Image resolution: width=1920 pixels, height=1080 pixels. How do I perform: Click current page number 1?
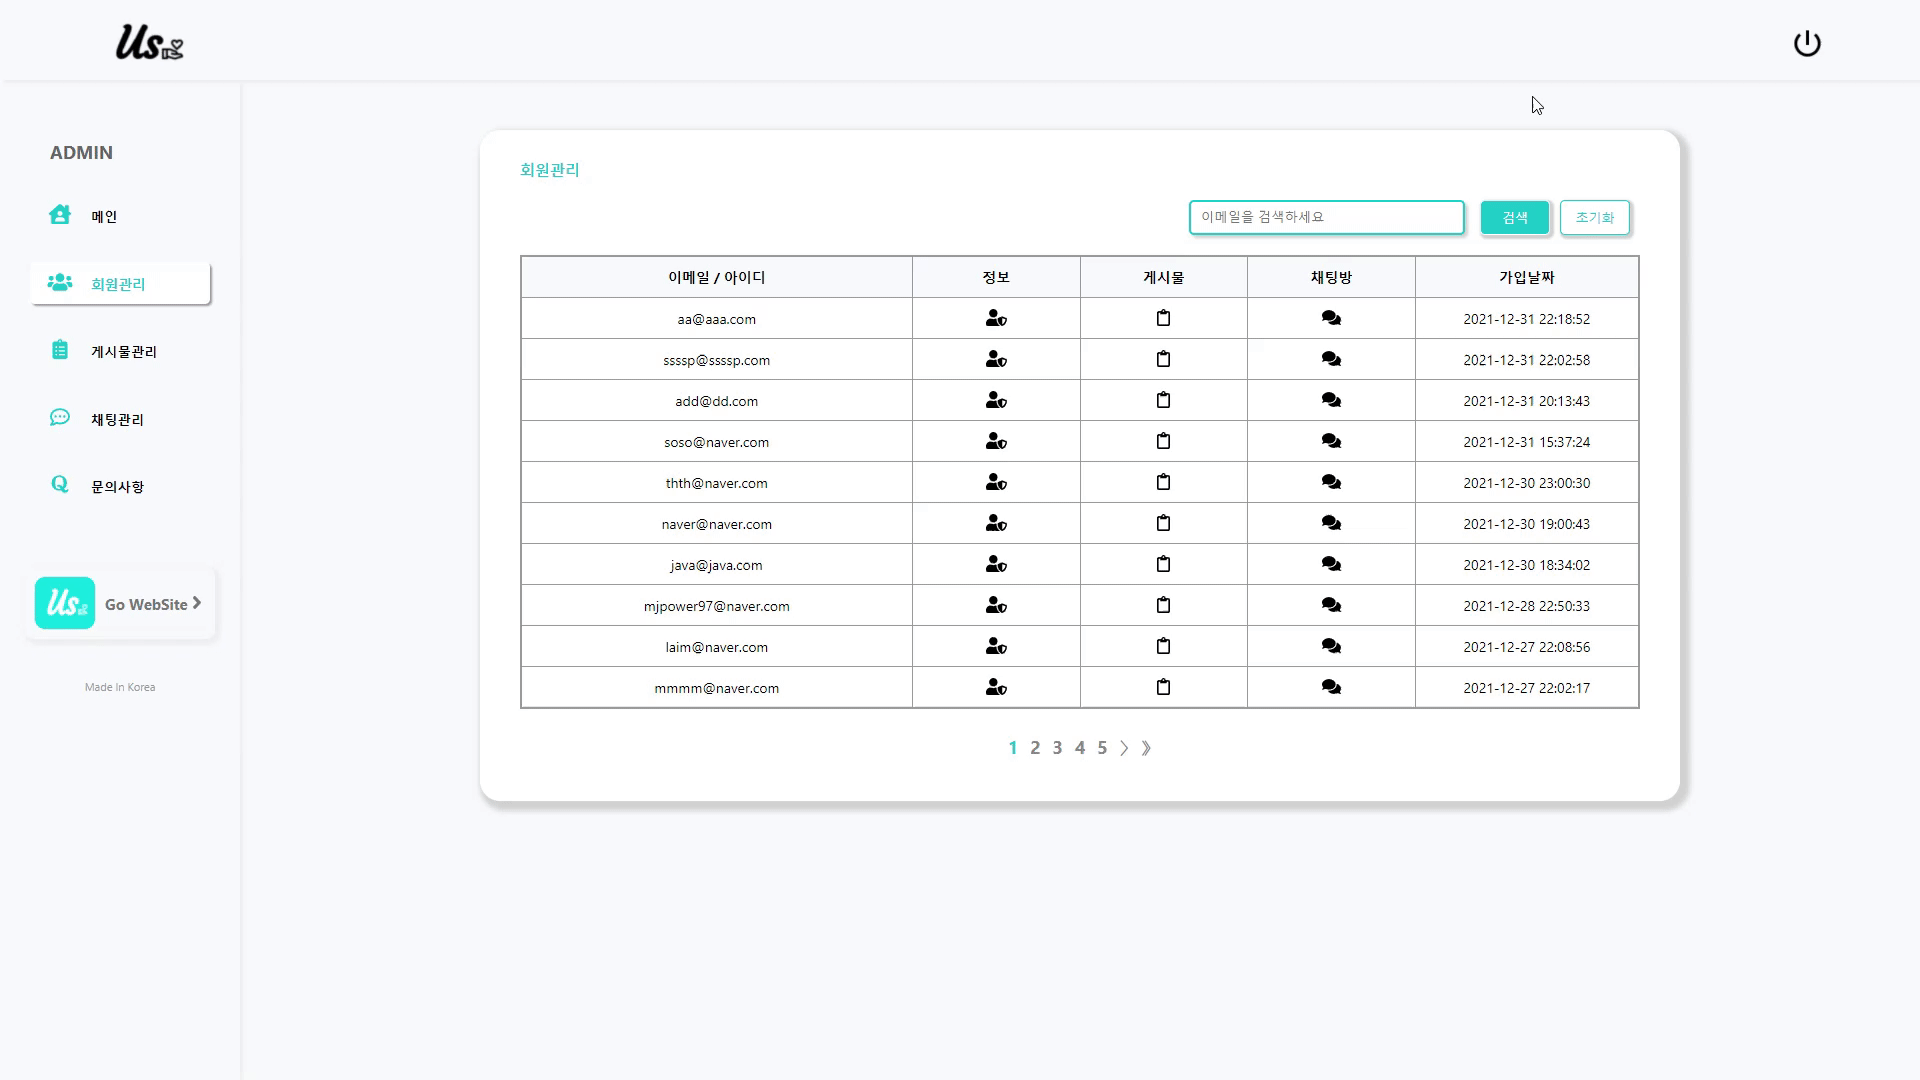(1013, 748)
